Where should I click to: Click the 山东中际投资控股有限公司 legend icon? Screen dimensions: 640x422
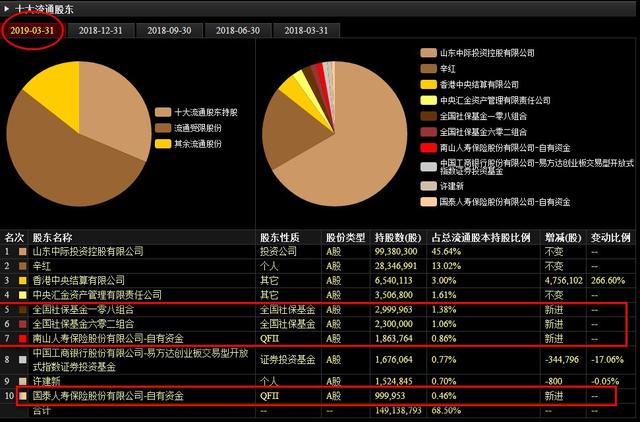(428, 50)
